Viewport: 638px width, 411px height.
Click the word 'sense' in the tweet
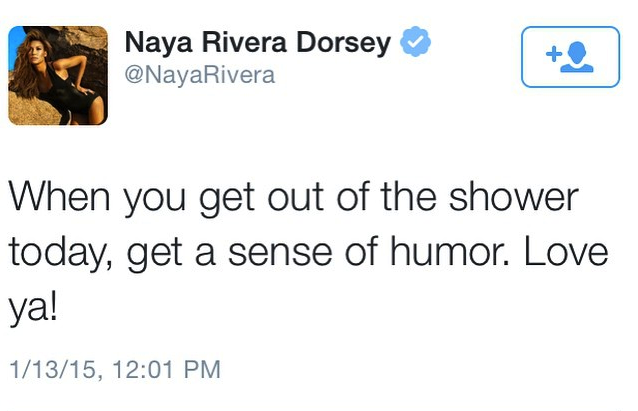click(x=280, y=254)
